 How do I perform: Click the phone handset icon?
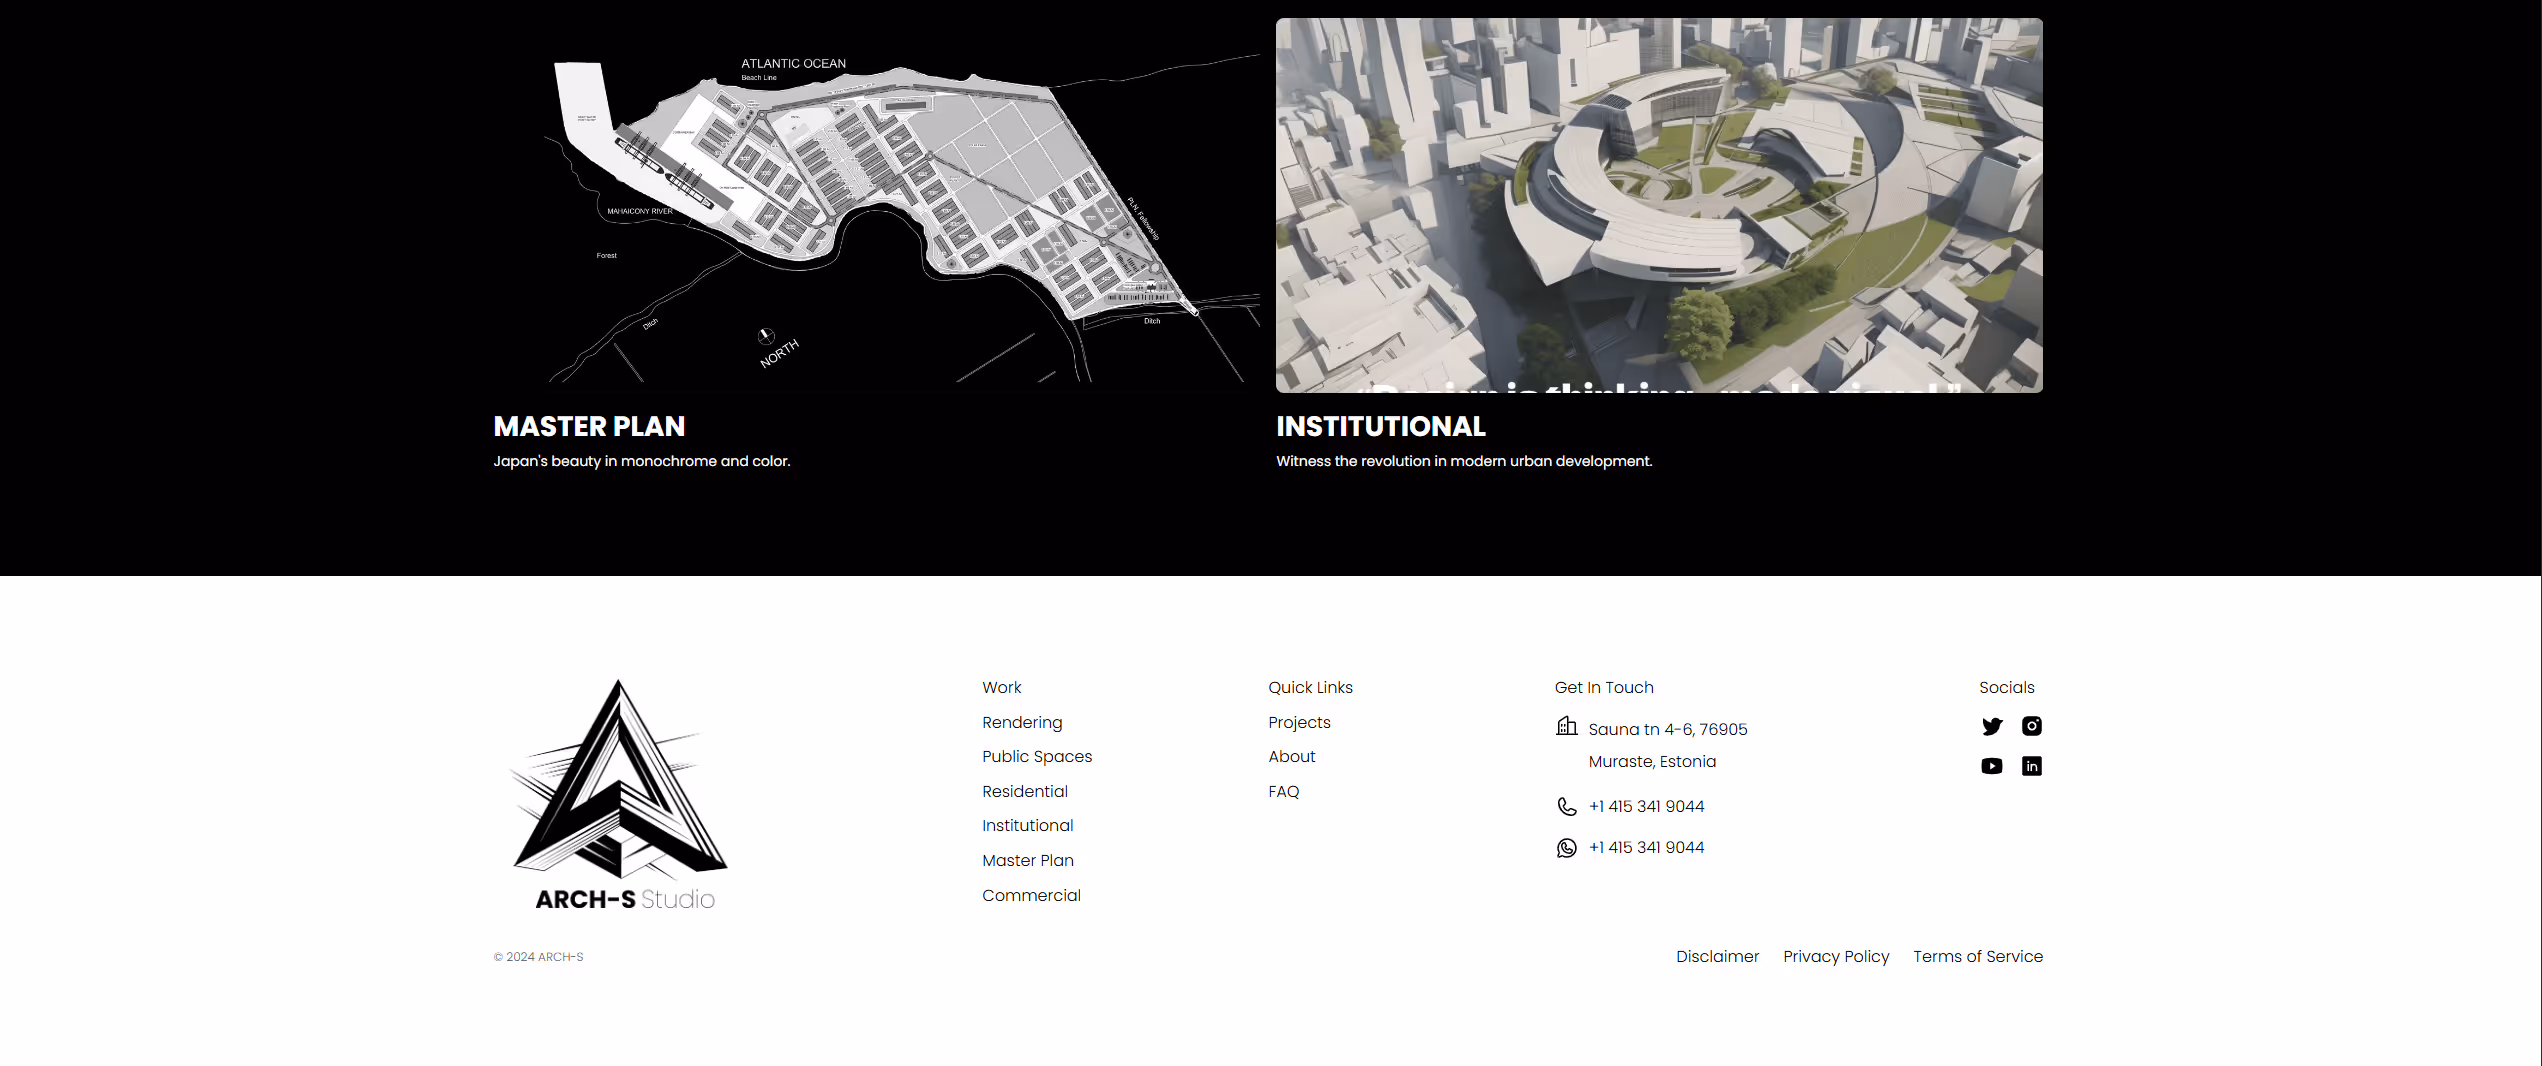[1566, 806]
